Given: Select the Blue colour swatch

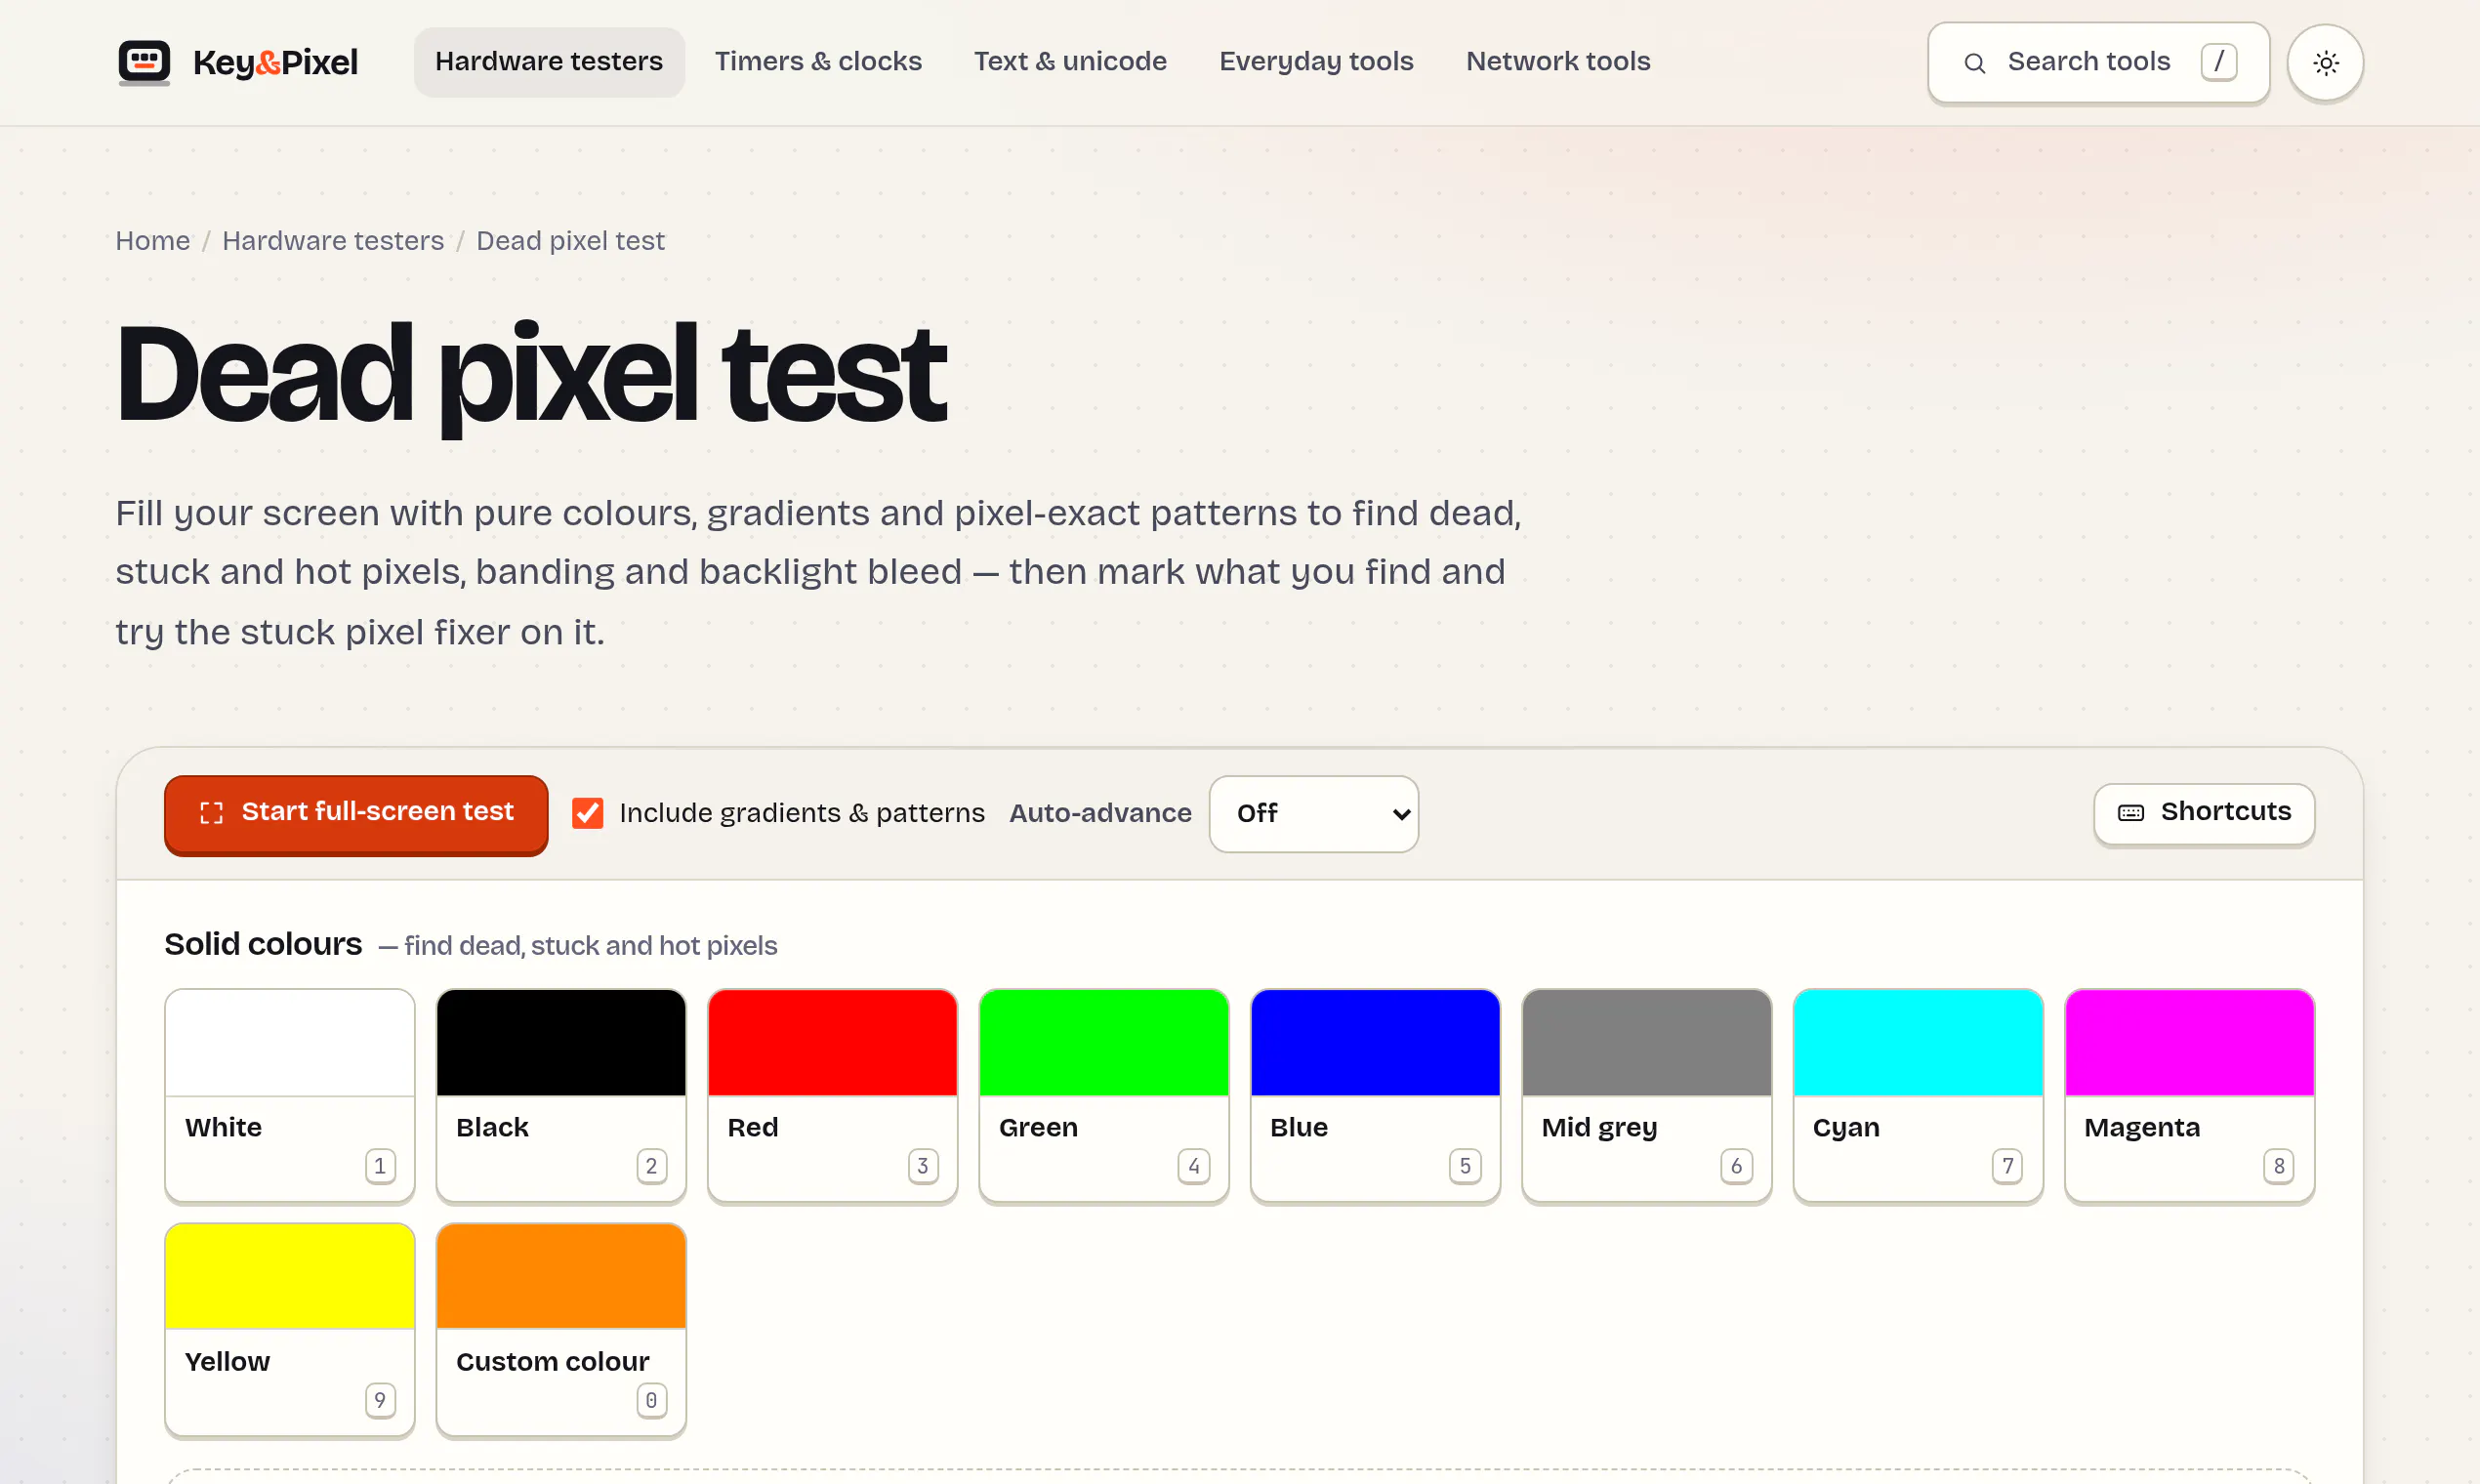Looking at the screenshot, I should (1375, 1095).
